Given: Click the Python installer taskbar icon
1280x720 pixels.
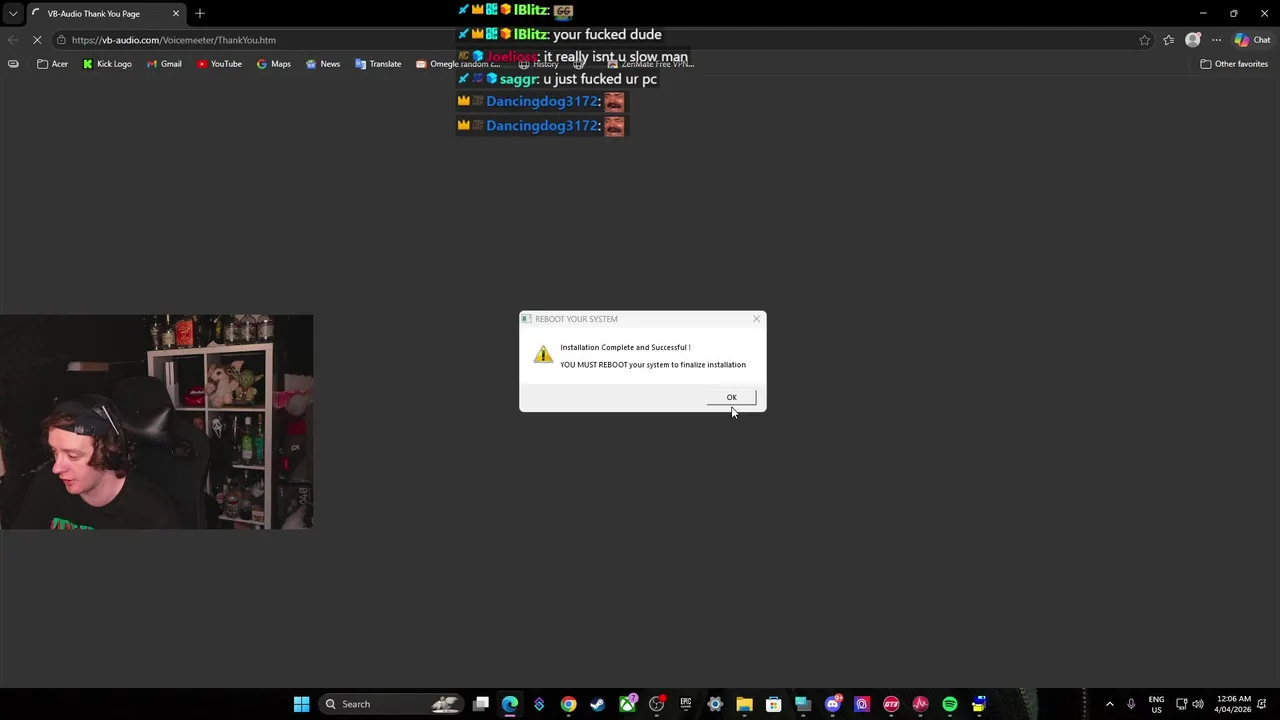Looking at the screenshot, I should 979,704.
